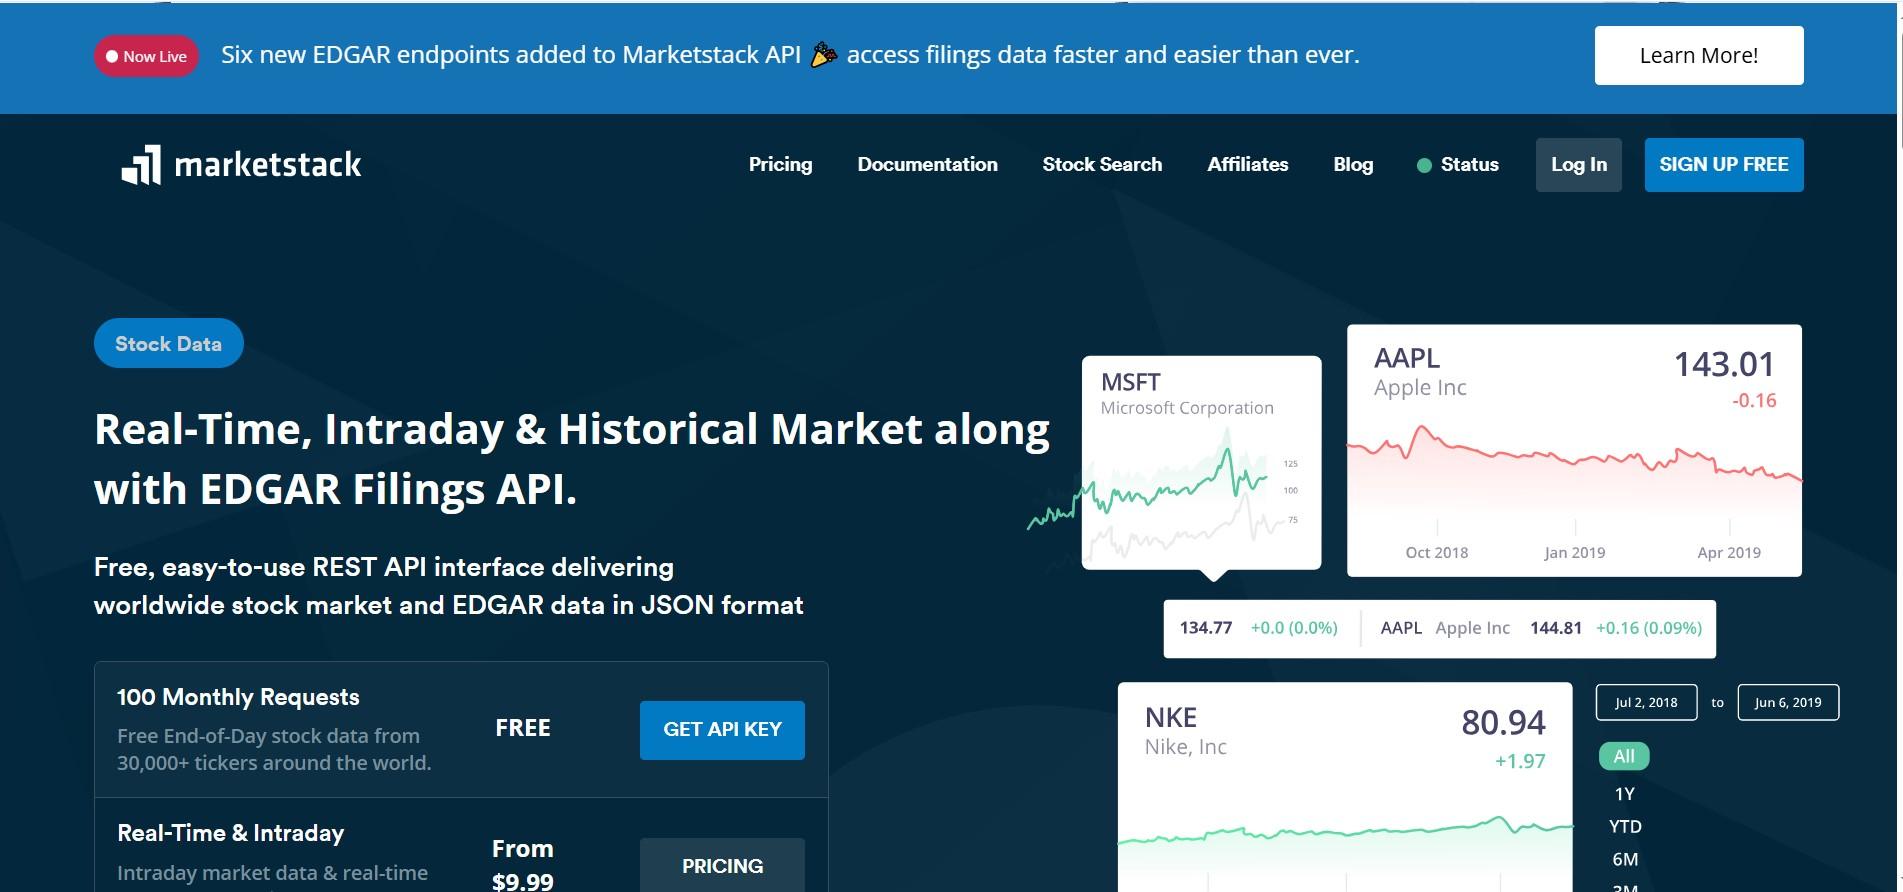Open the Blog link
Image resolution: width=1903 pixels, height=892 pixels.
coord(1353,165)
